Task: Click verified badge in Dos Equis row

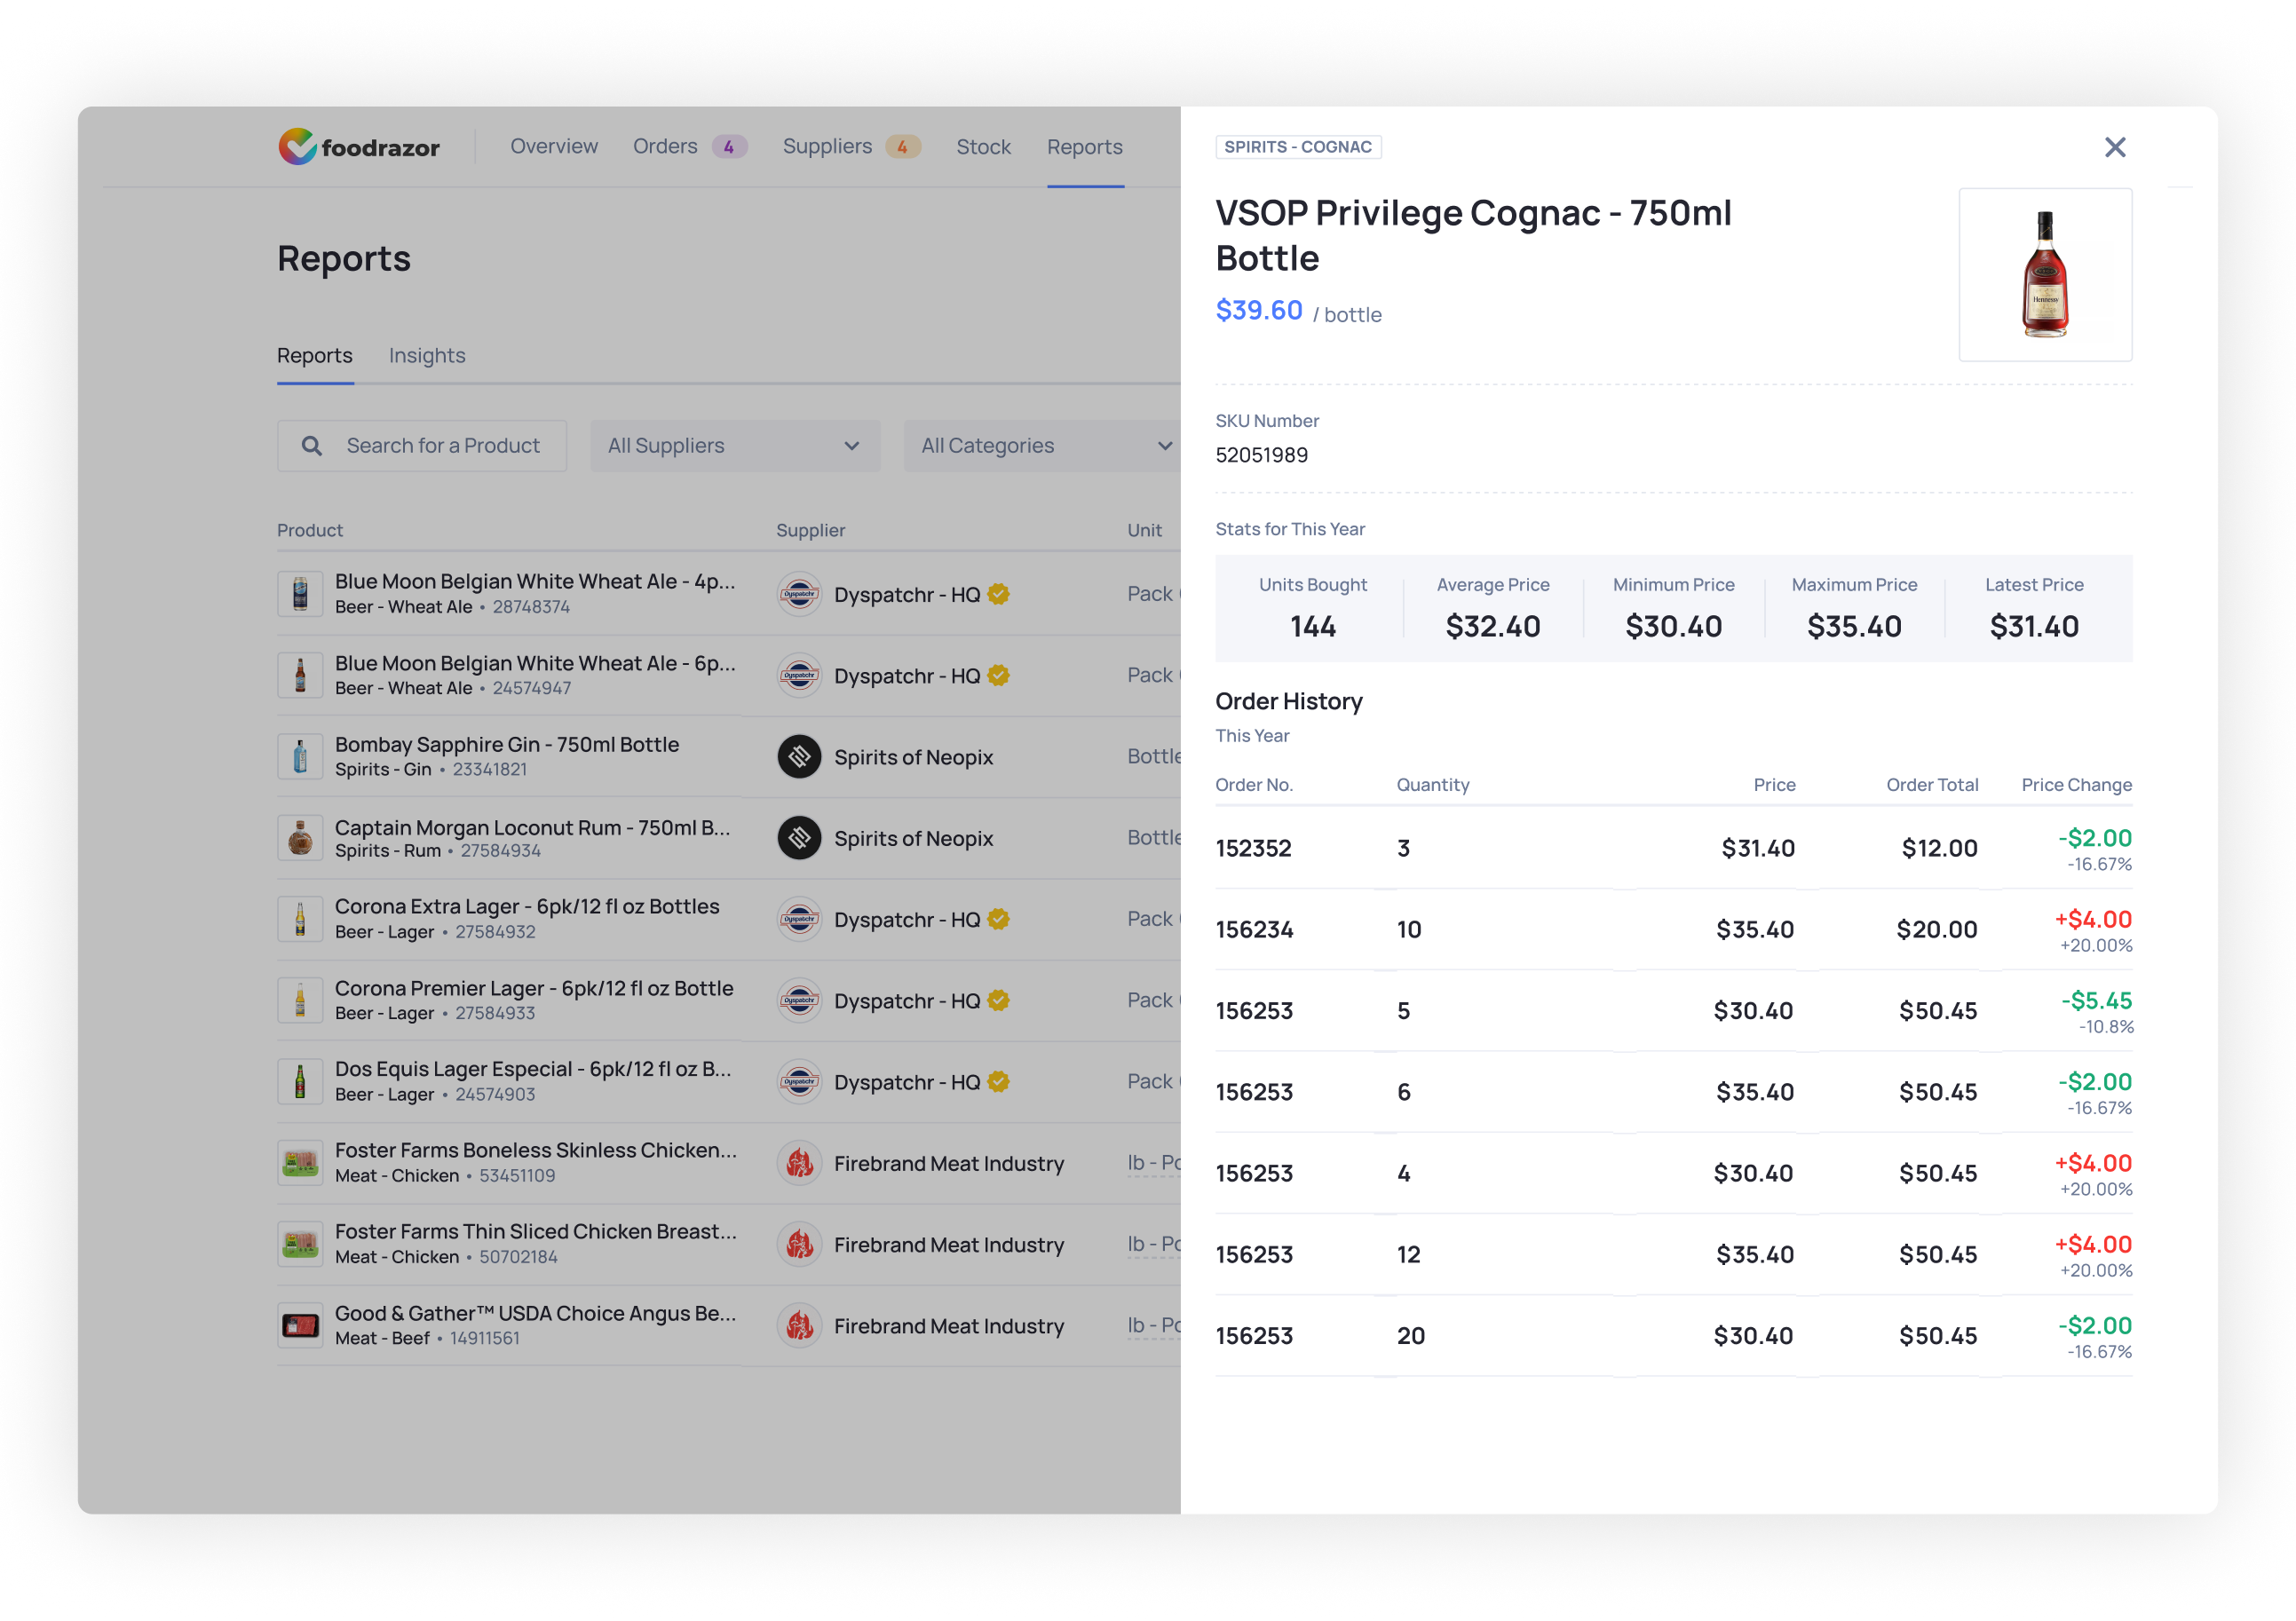Action: pyautogui.click(x=998, y=1081)
